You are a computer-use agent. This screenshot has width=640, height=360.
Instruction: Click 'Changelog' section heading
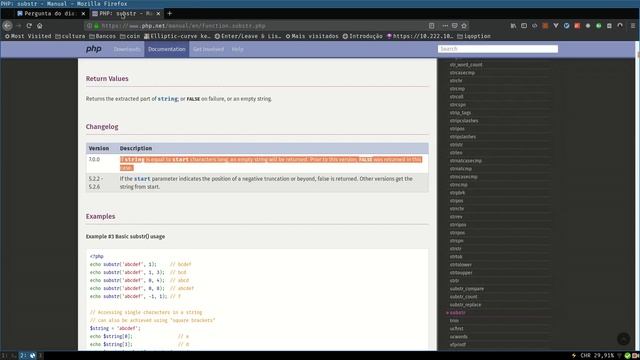tap(102, 127)
